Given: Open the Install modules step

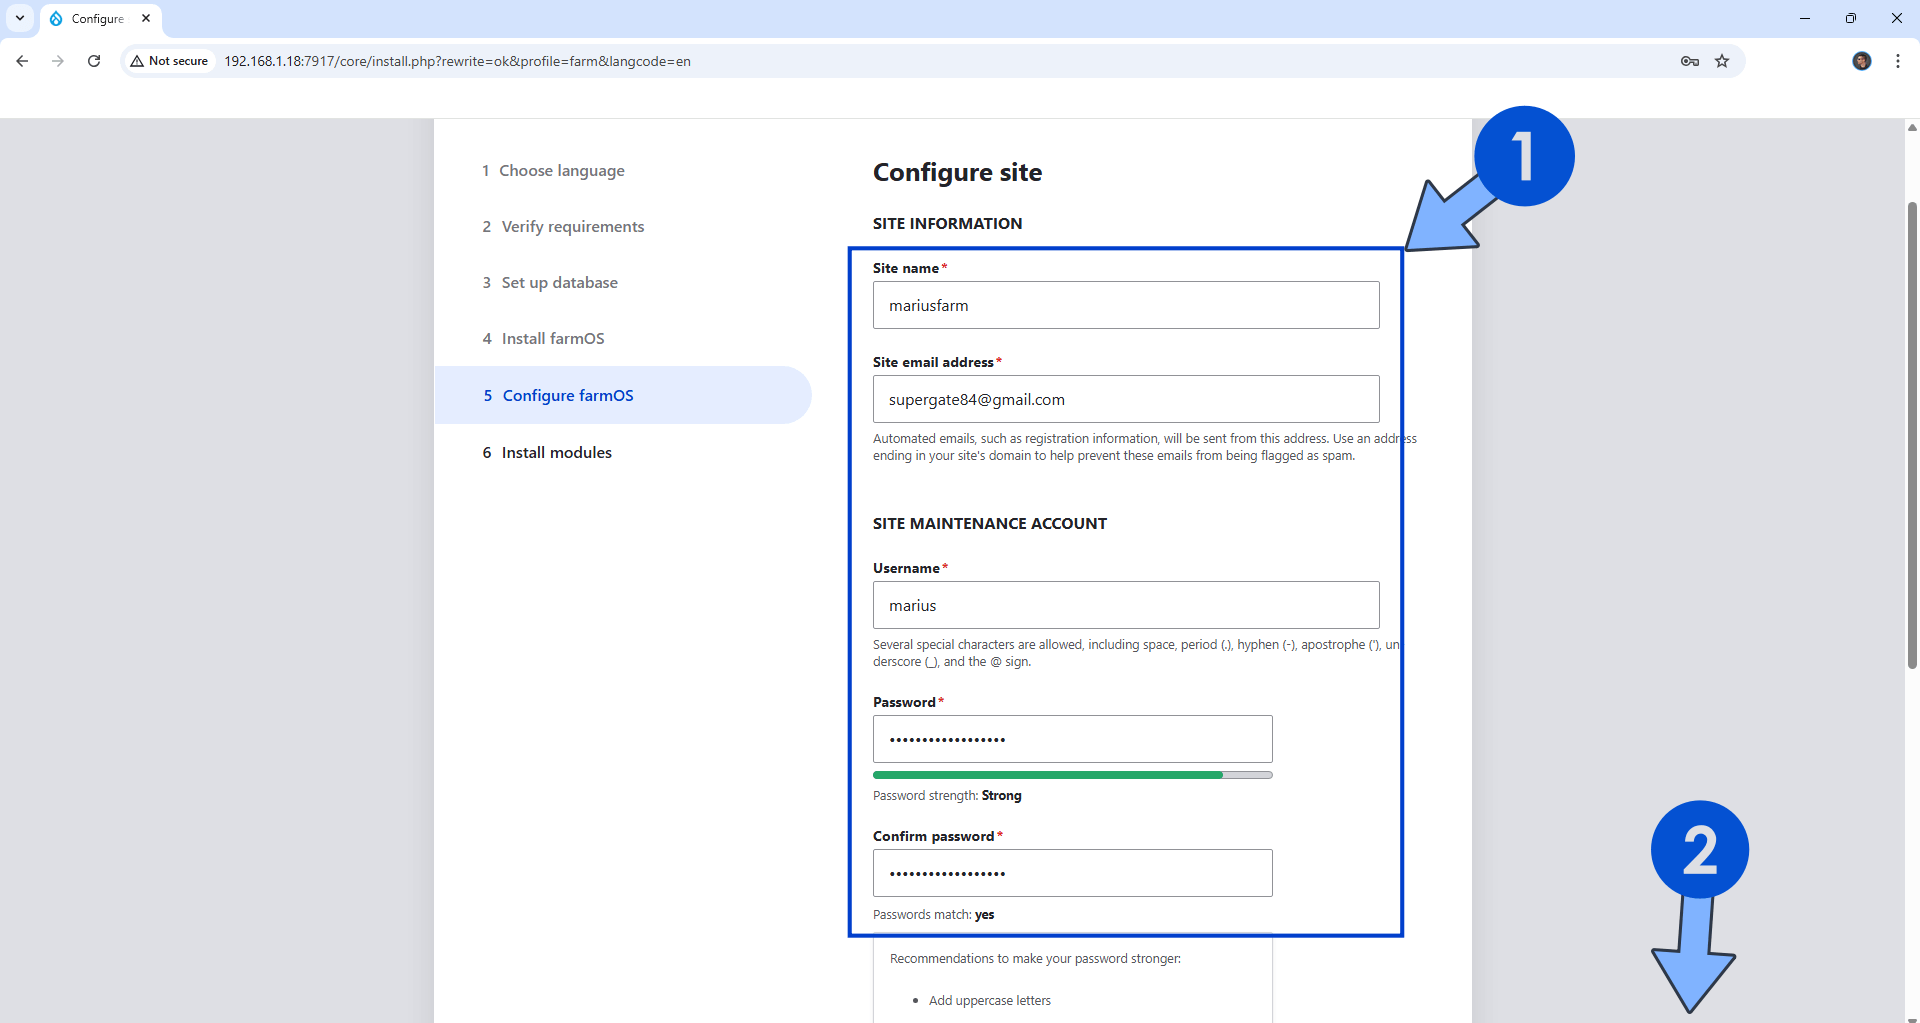Looking at the screenshot, I should pos(556,452).
